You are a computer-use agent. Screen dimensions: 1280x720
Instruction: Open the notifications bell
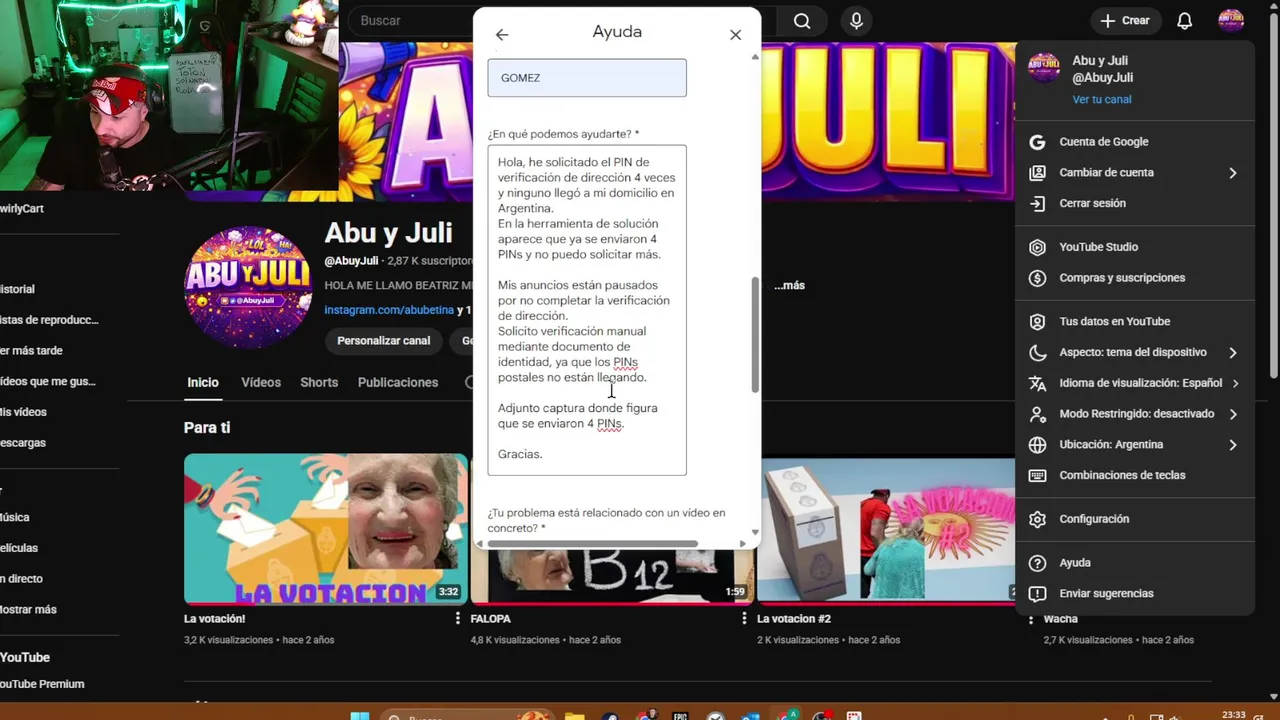1184,21
